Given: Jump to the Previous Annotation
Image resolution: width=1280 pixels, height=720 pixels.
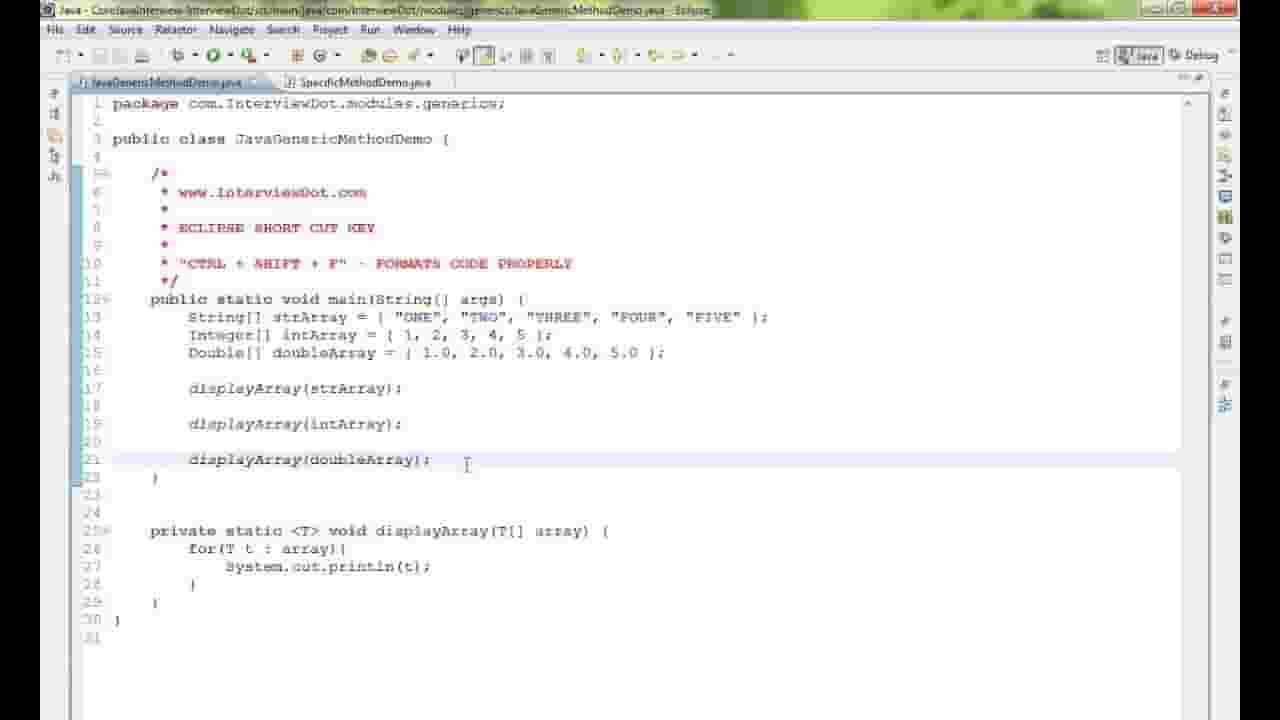Looking at the screenshot, I should 618,56.
